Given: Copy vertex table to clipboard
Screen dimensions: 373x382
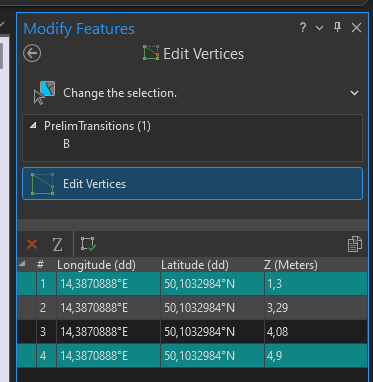Looking at the screenshot, I should tap(355, 244).
